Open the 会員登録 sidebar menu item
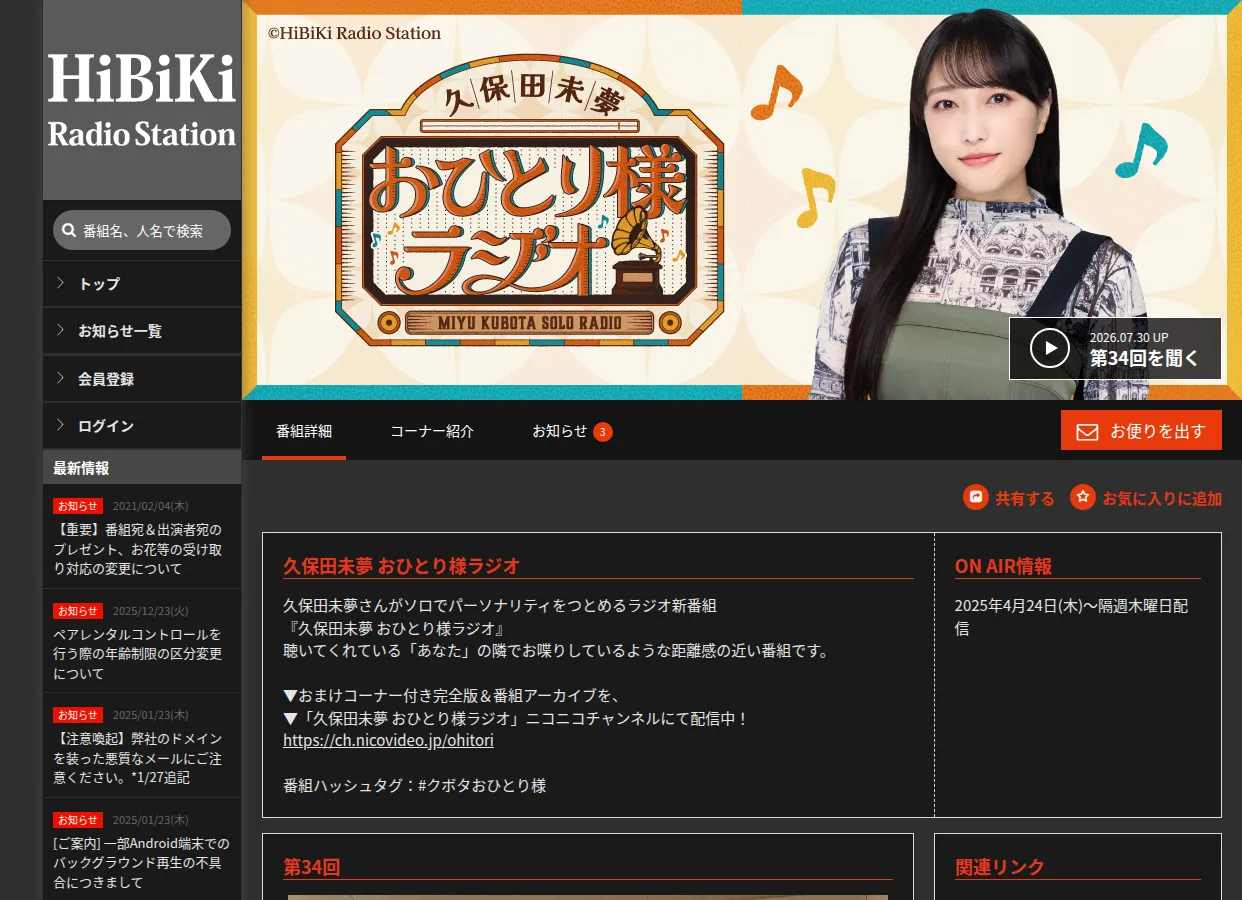Image resolution: width=1242 pixels, height=900 pixels. click(x=142, y=379)
